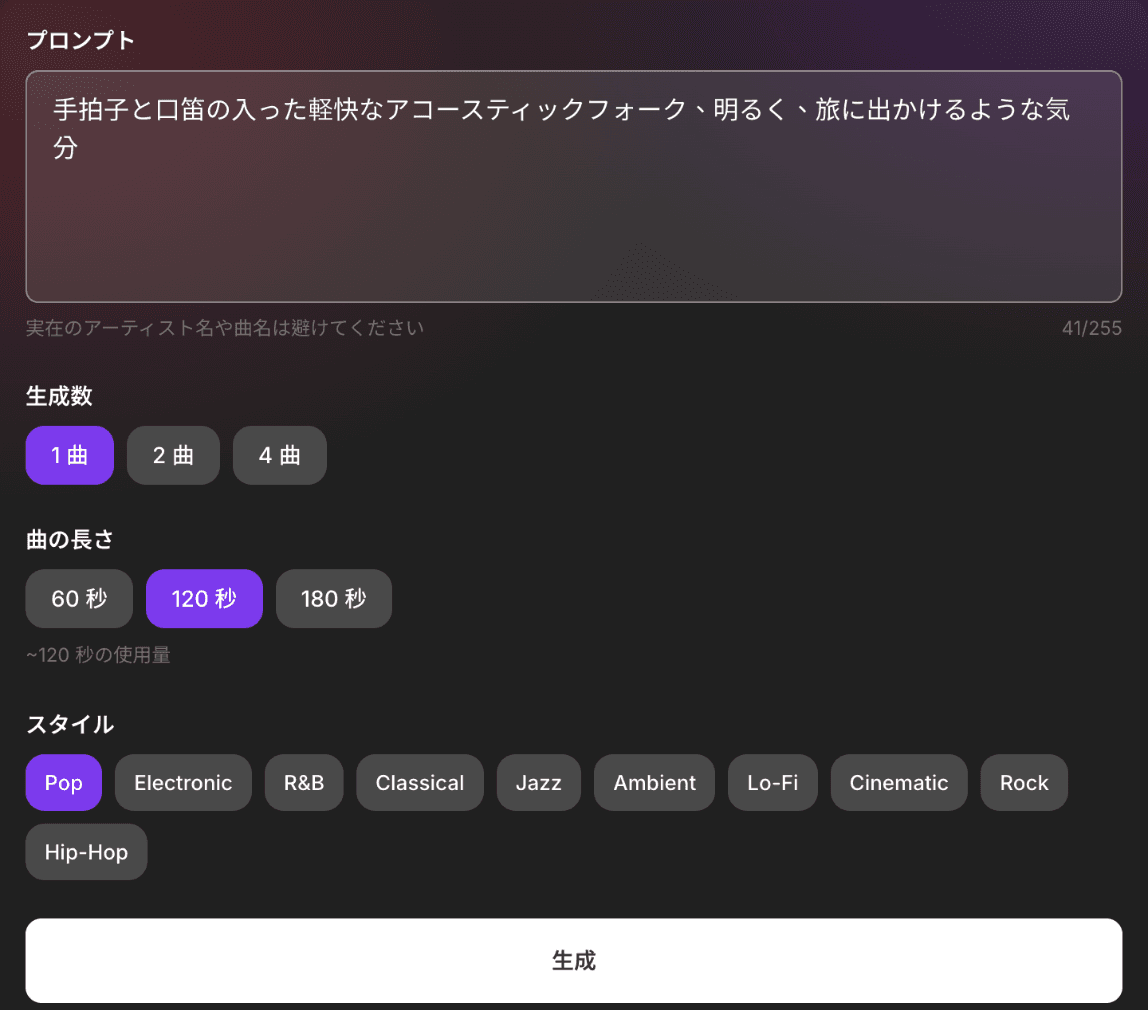Enable the Cinematic style
Image resolution: width=1148 pixels, height=1010 pixels.
tap(899, 782)
